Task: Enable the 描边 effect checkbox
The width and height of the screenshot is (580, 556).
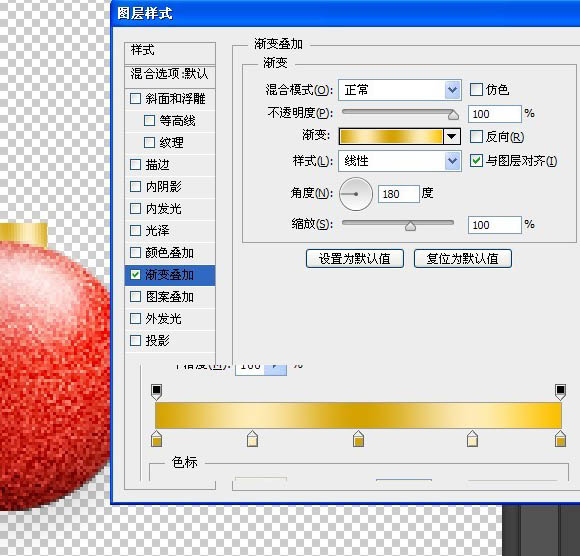Action: (x=135, y=165)
